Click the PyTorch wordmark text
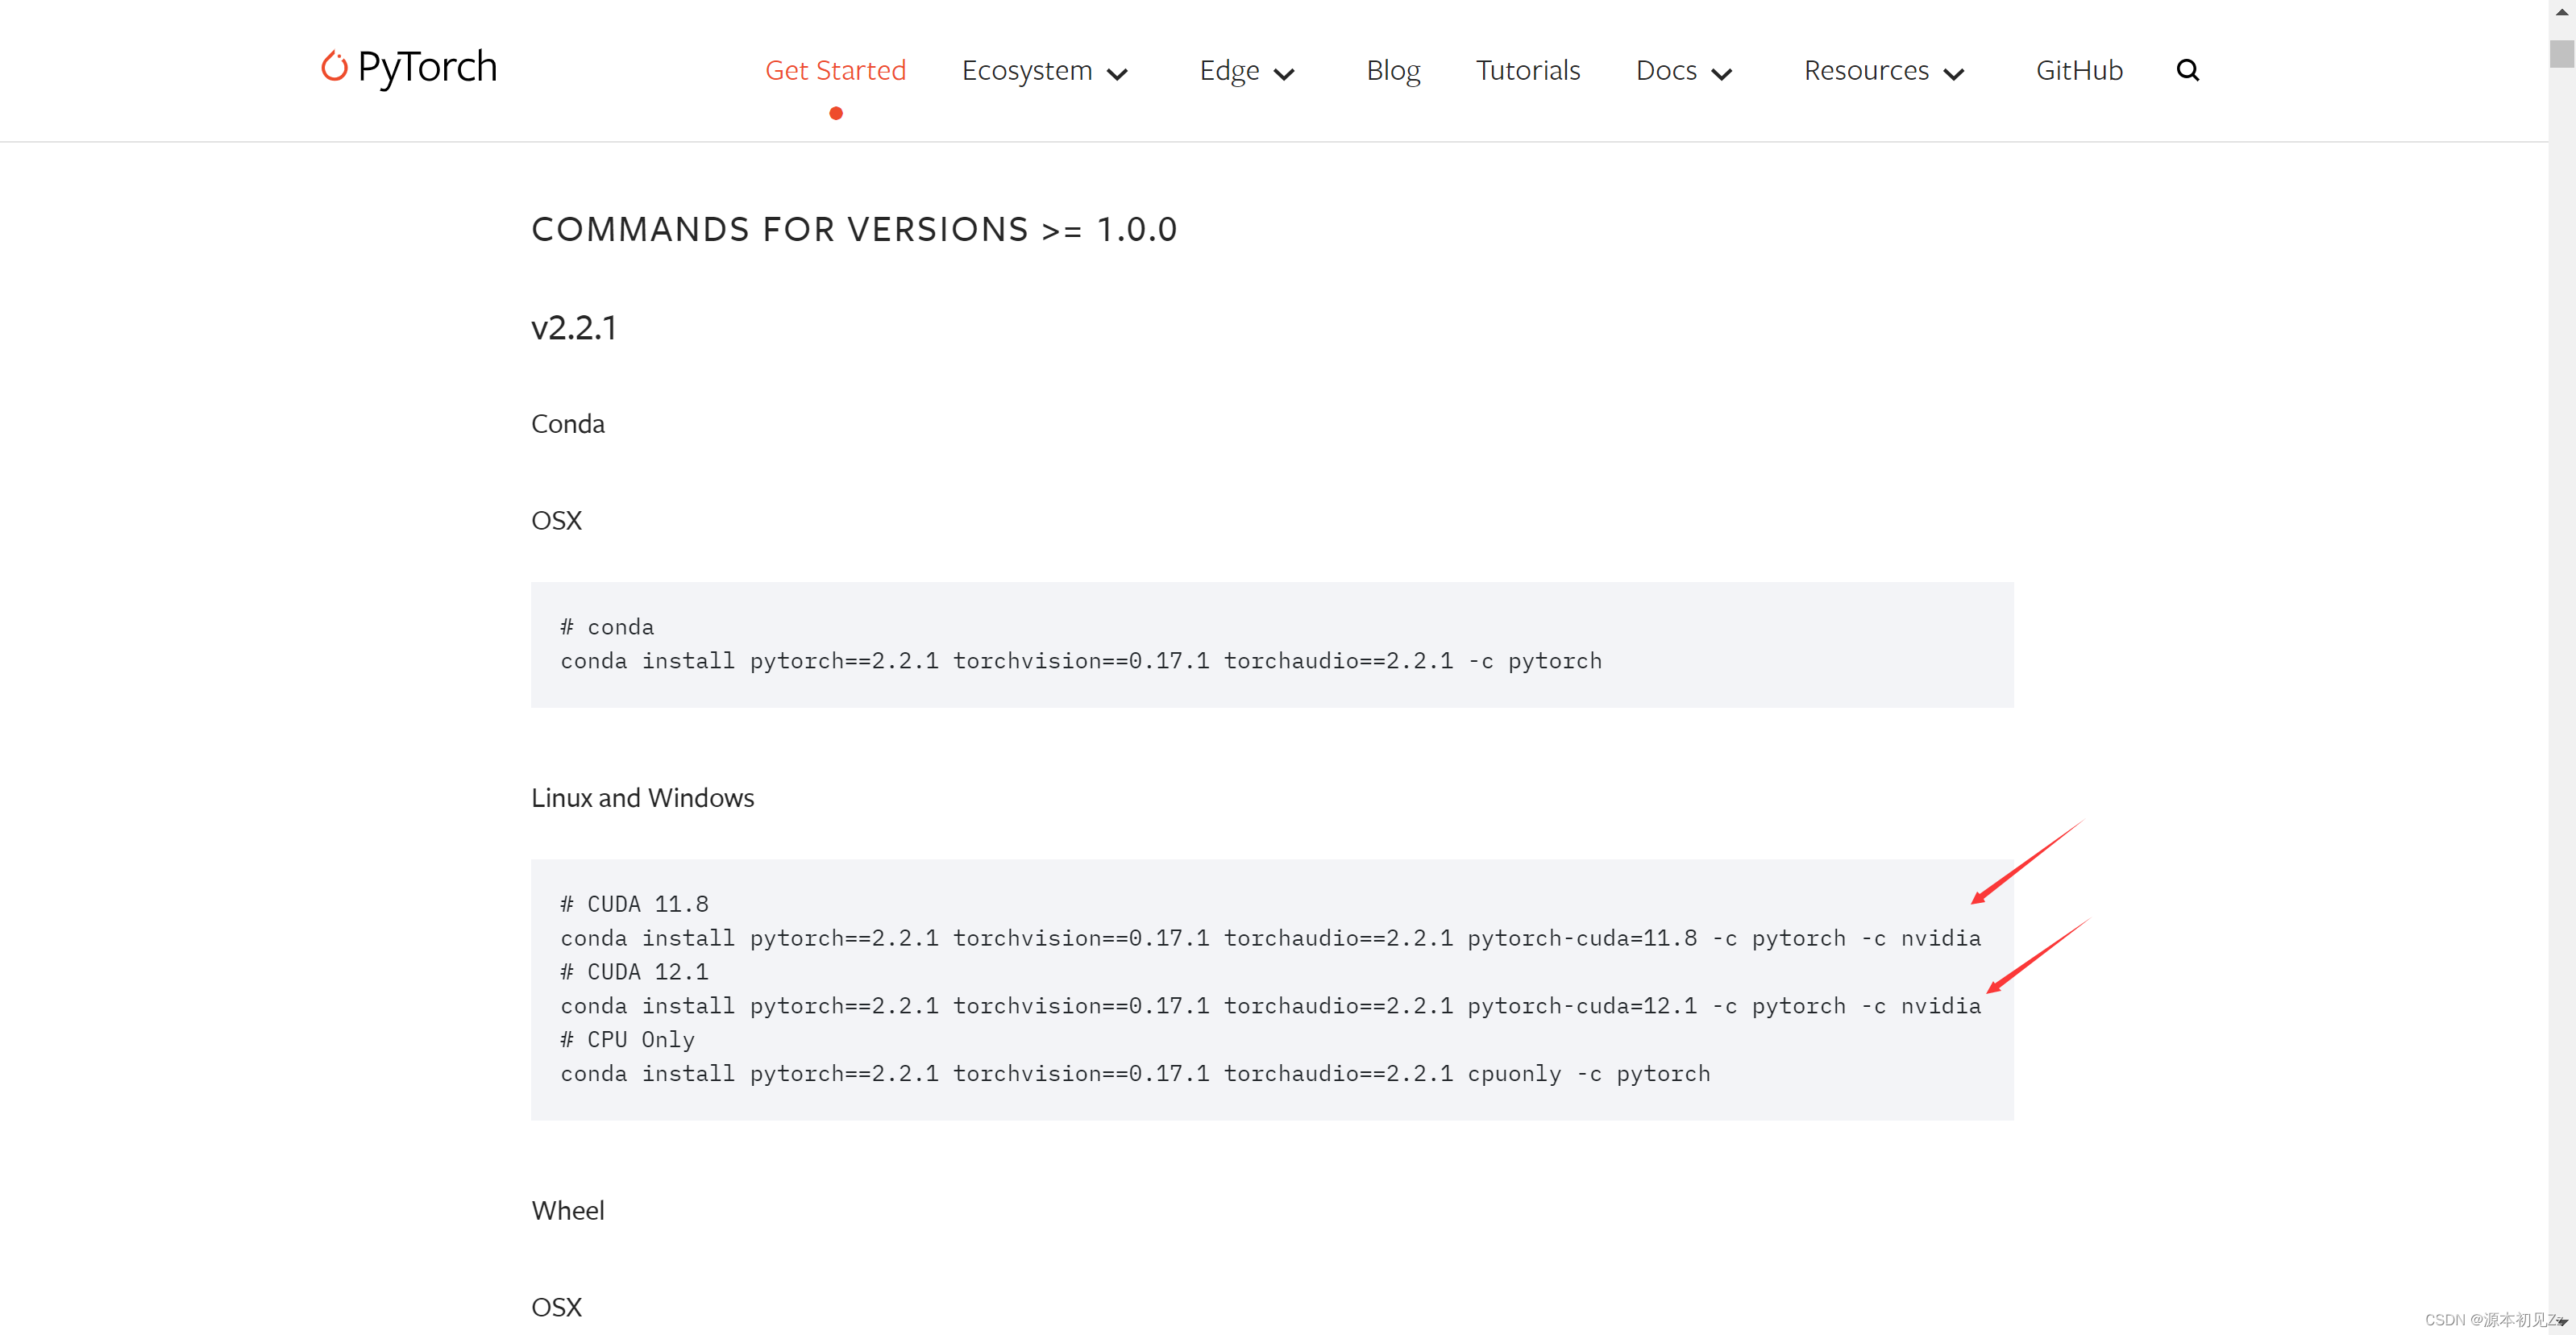Image resolution: width=2576 pixels, height=1335 pixels. point(427,67)
